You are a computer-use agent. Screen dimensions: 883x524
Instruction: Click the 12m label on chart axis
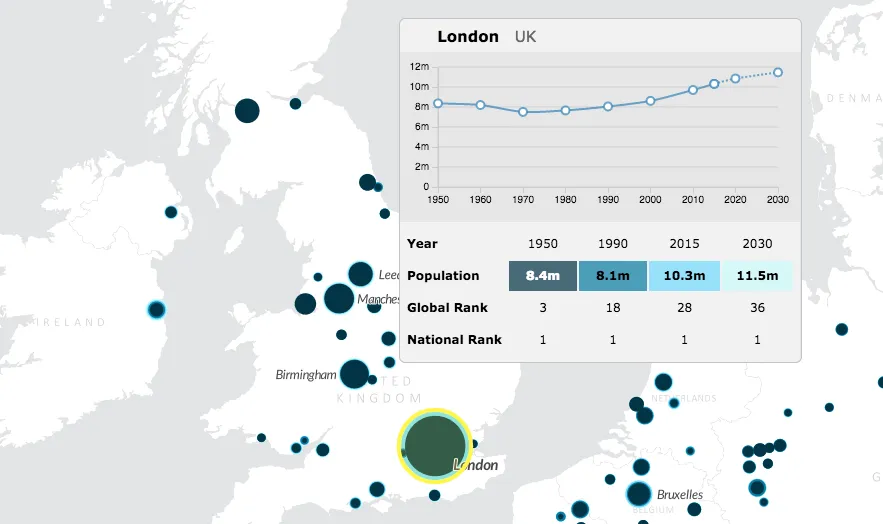point(420,66)
